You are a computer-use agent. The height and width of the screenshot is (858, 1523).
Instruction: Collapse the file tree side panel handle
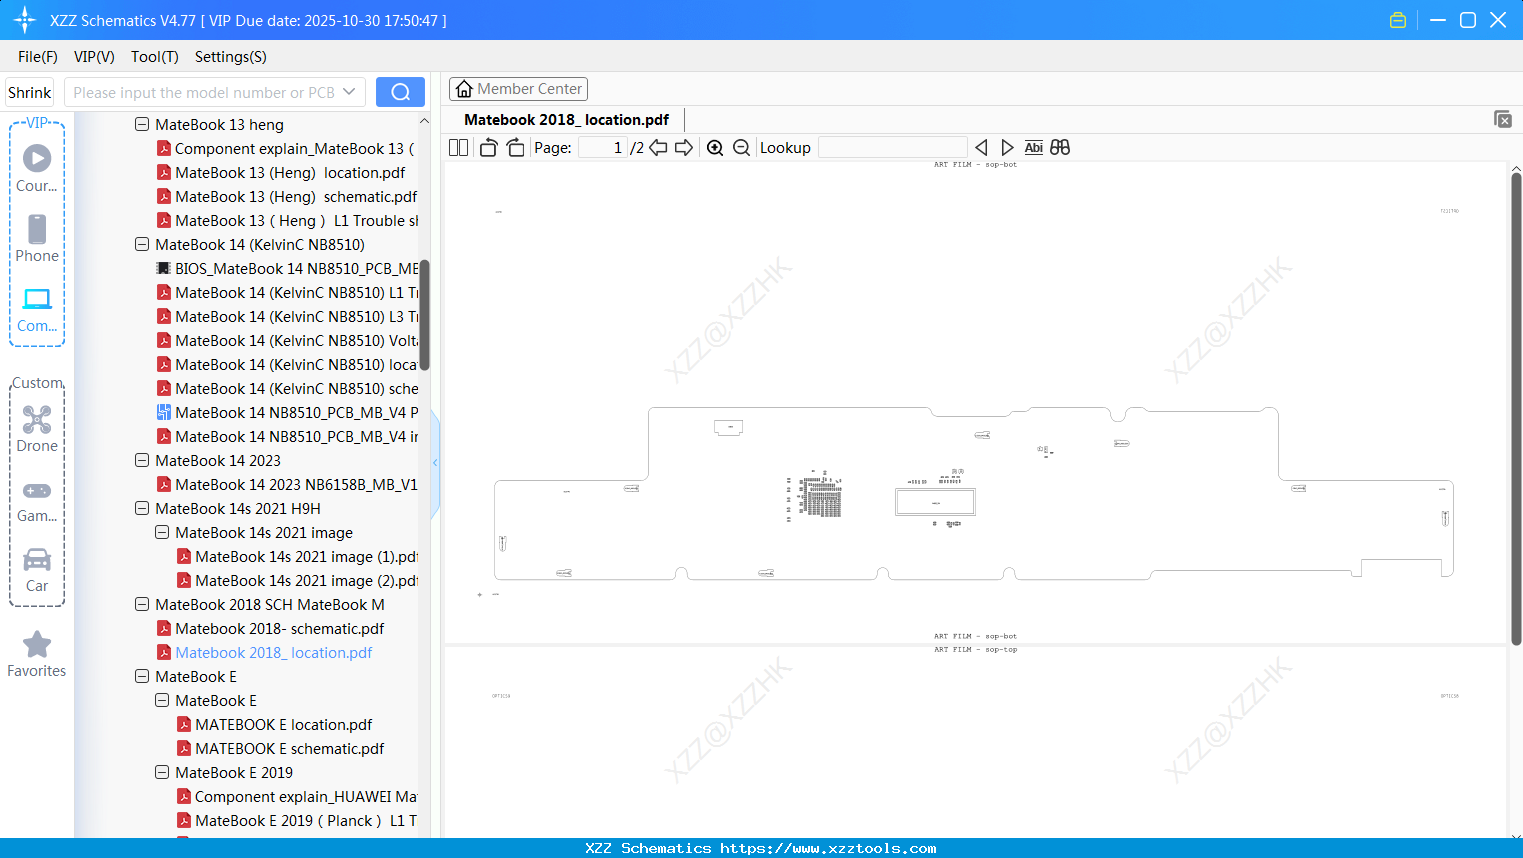pyautogui.click(x=435, y=462)
